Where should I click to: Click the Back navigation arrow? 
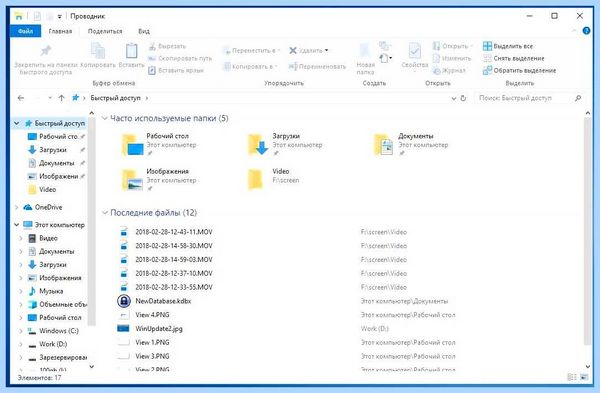(21, 98)
